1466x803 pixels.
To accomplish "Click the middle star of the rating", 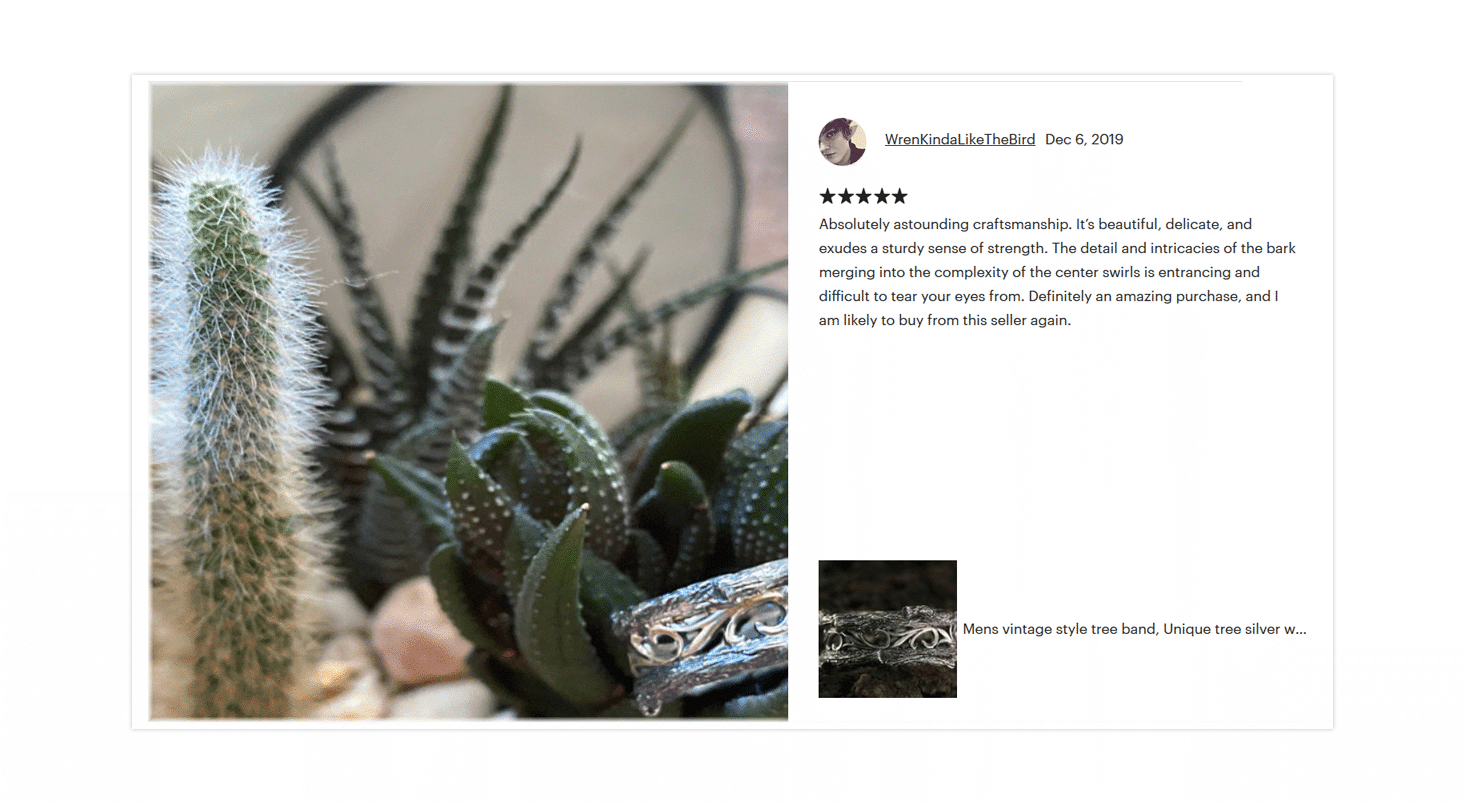I will coord(864,196).
